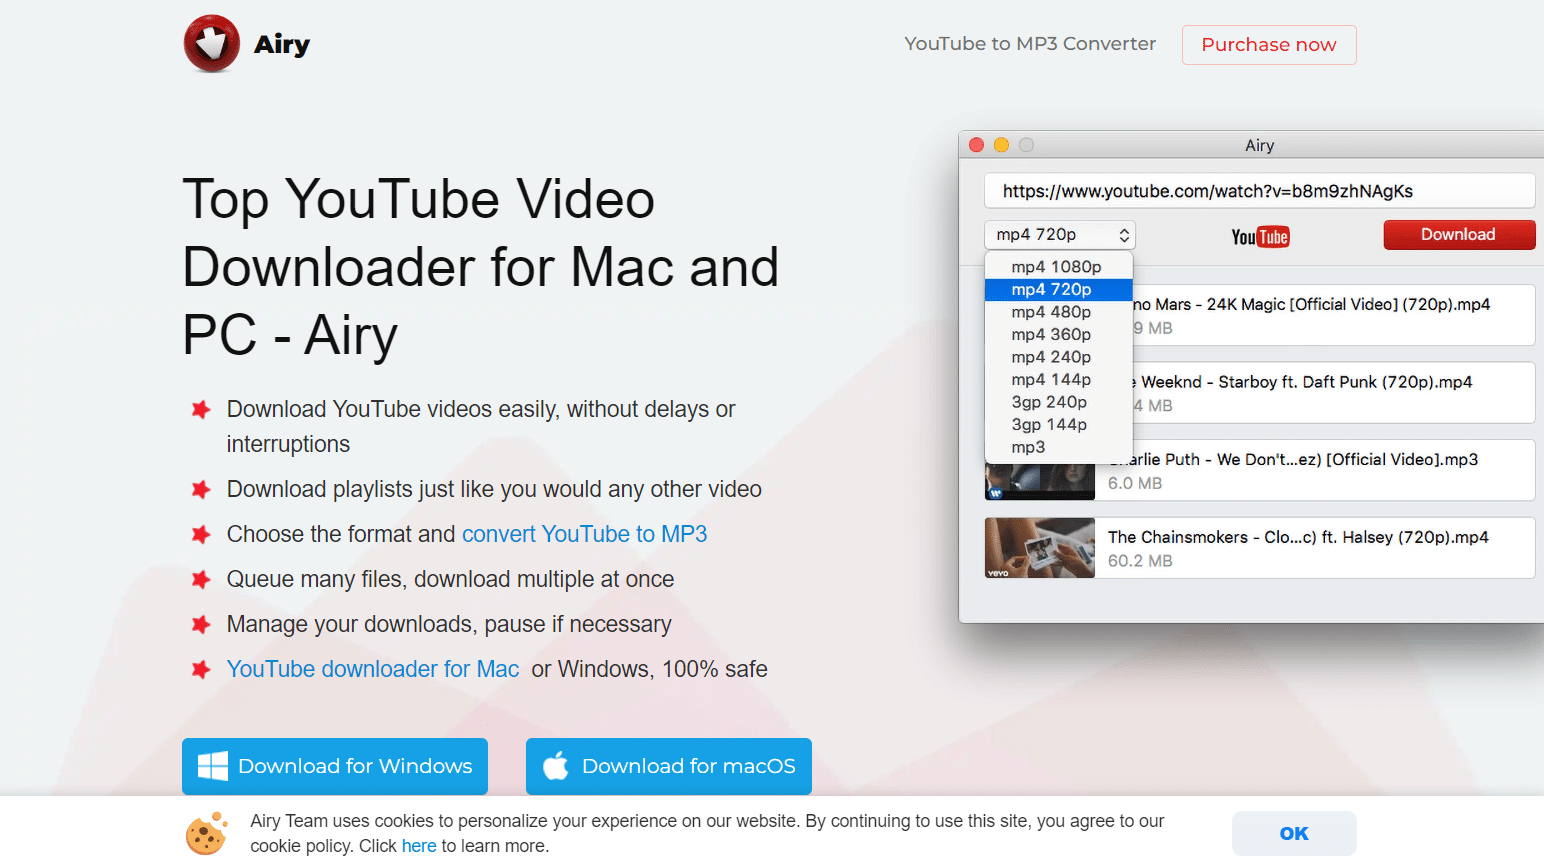
Task: Open the mp4 720p format dropdown
Action: pyautogui.click(x=1060, y=235)
